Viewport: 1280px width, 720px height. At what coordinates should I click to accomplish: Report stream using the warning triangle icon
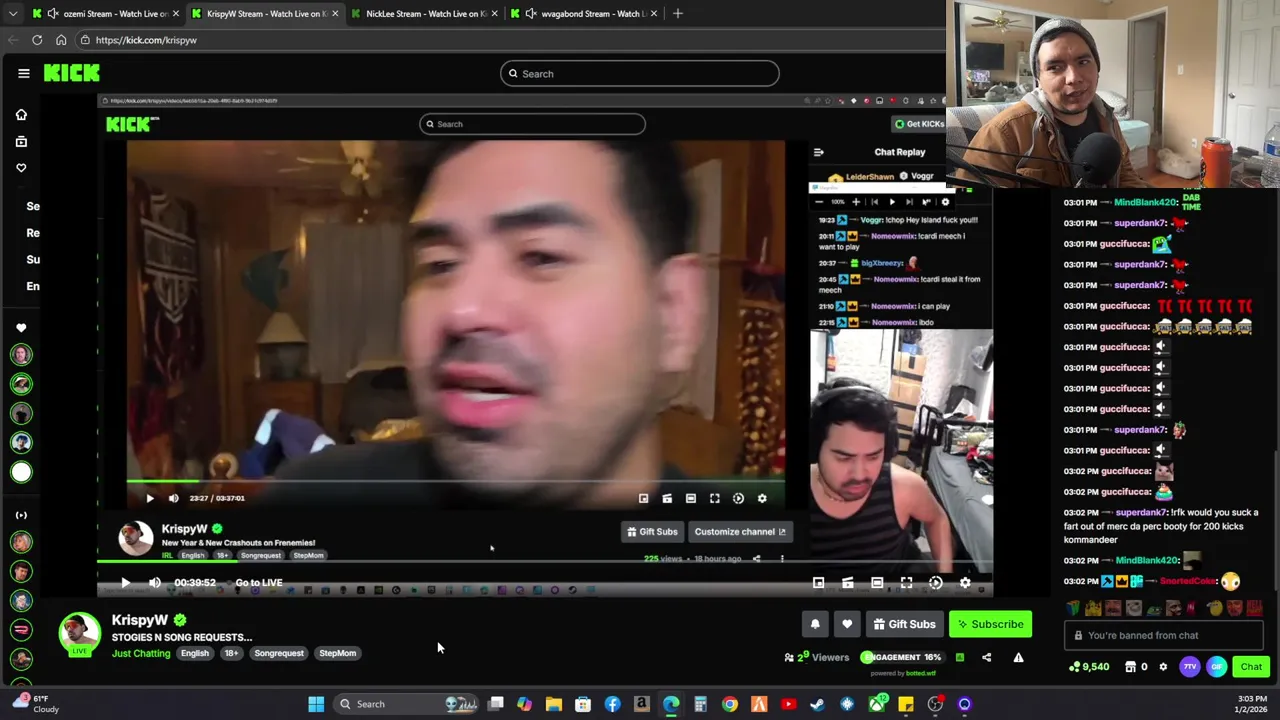click(1018, 657)
